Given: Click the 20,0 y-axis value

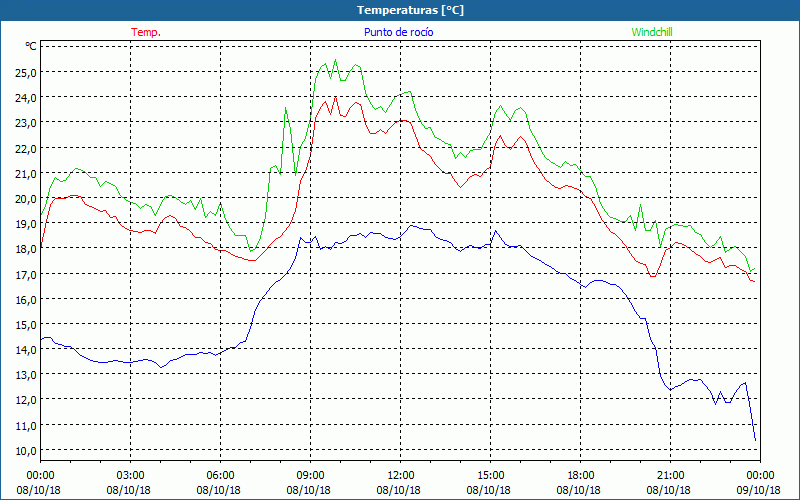Looking at the screenshot, I should pos(26,198).
